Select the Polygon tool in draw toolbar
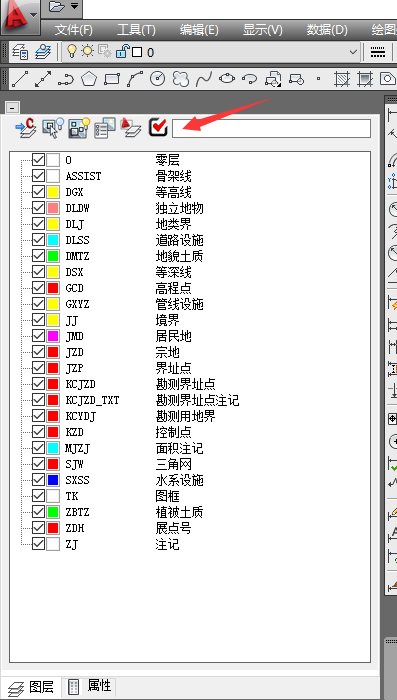The width and height of the screenshot is (397, 700). pos(89,79)
